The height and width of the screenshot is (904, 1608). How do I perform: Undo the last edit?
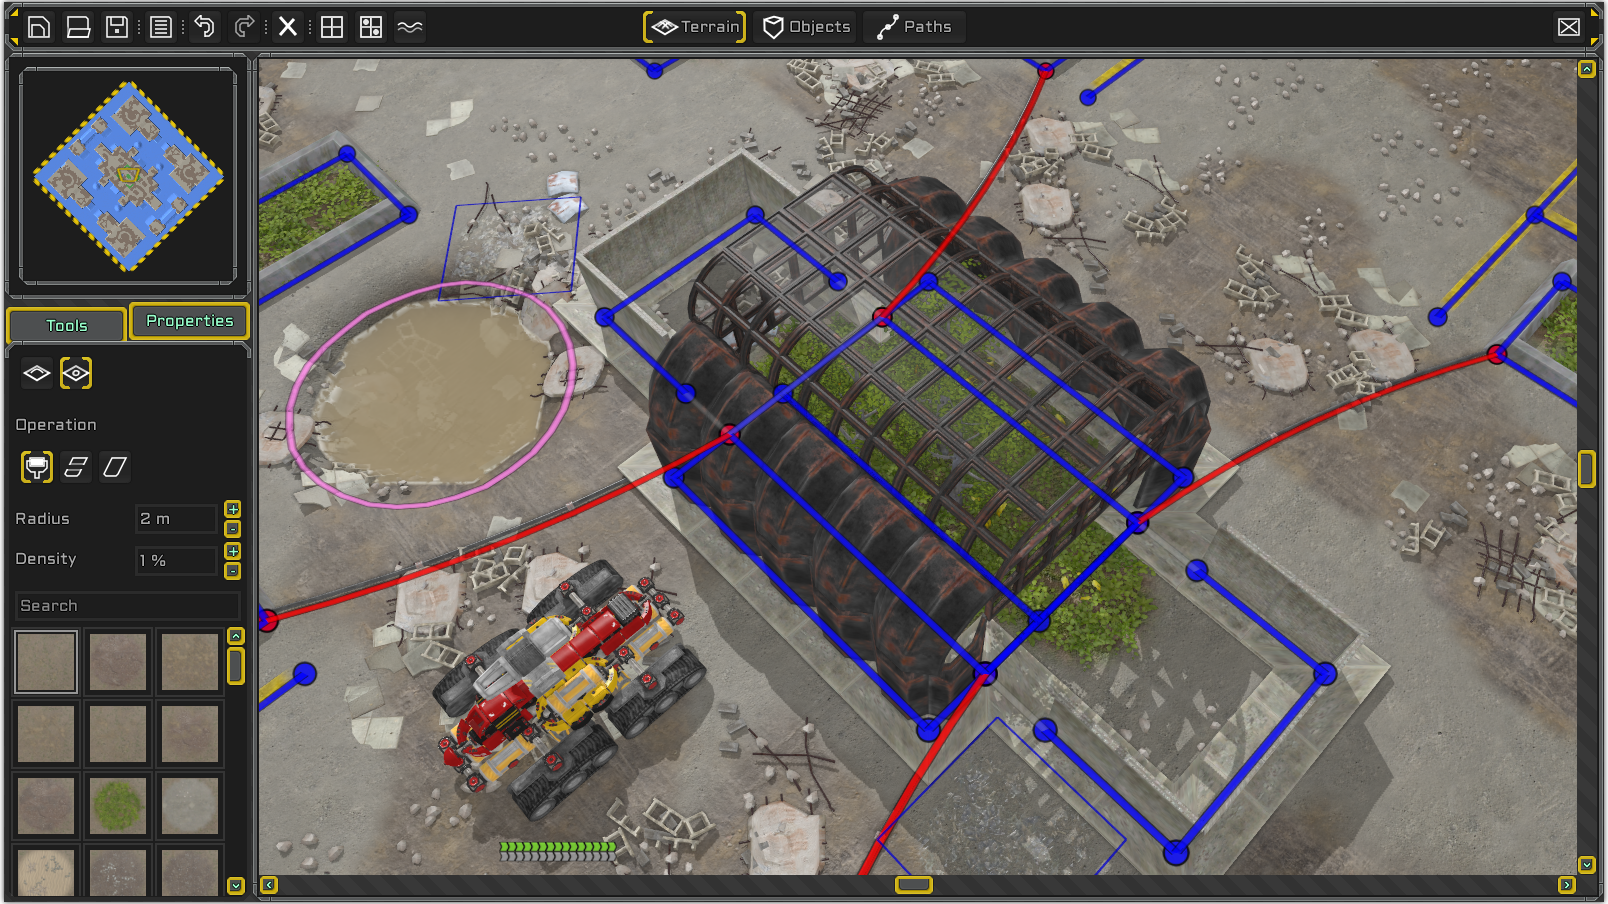point(204,27)
